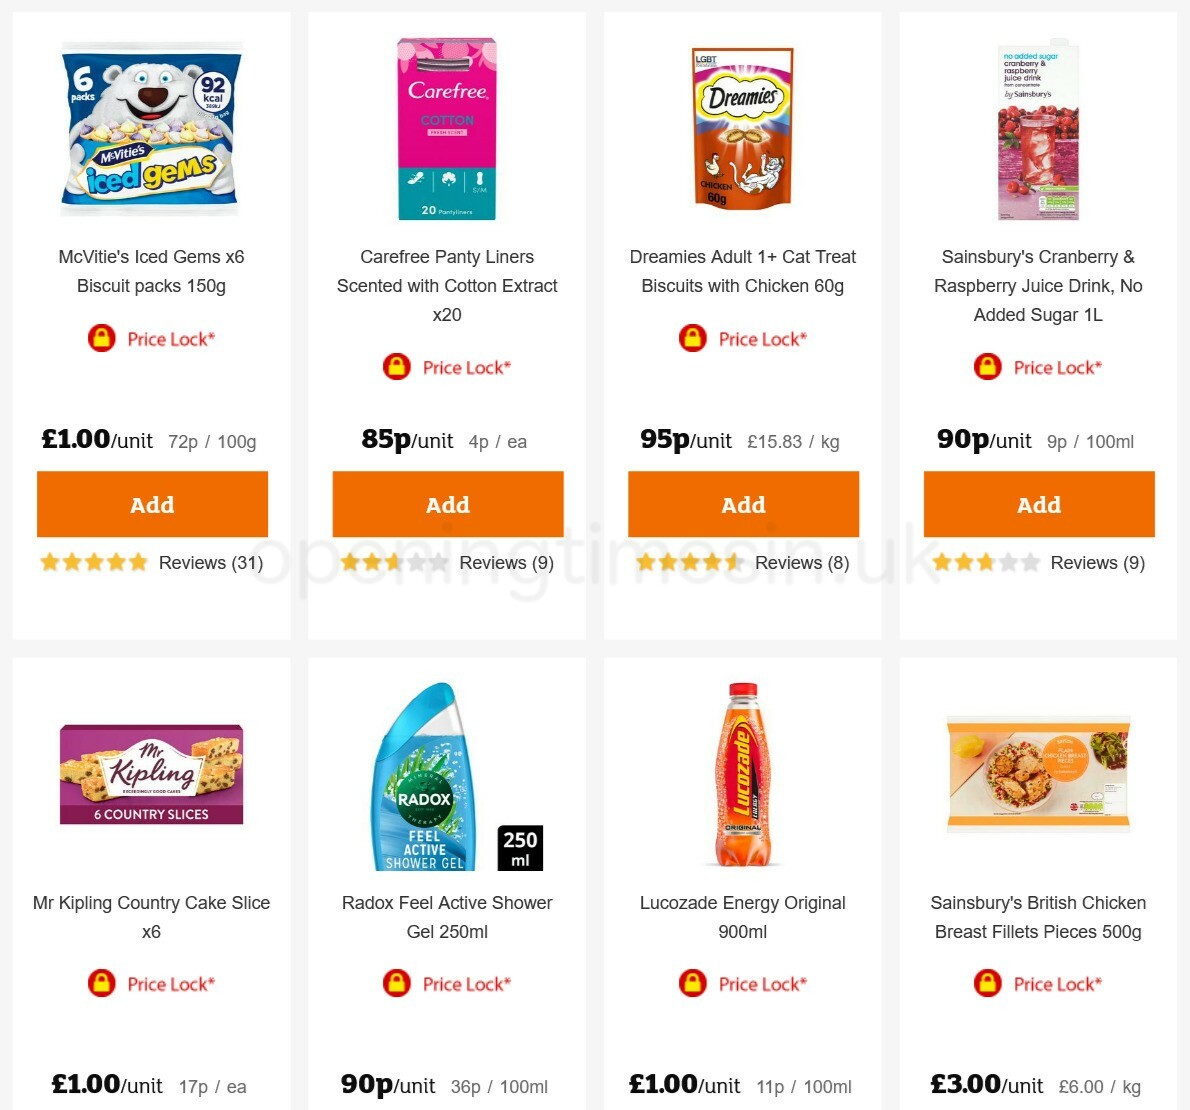This screenshot has width=1190, height=1110.
Task: Select the Lucozade bottle product image
Action: 743,775
